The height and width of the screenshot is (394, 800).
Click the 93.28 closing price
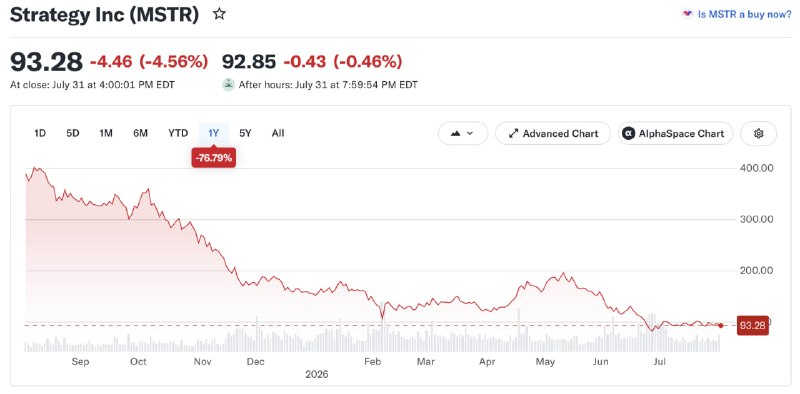point(46,62)
